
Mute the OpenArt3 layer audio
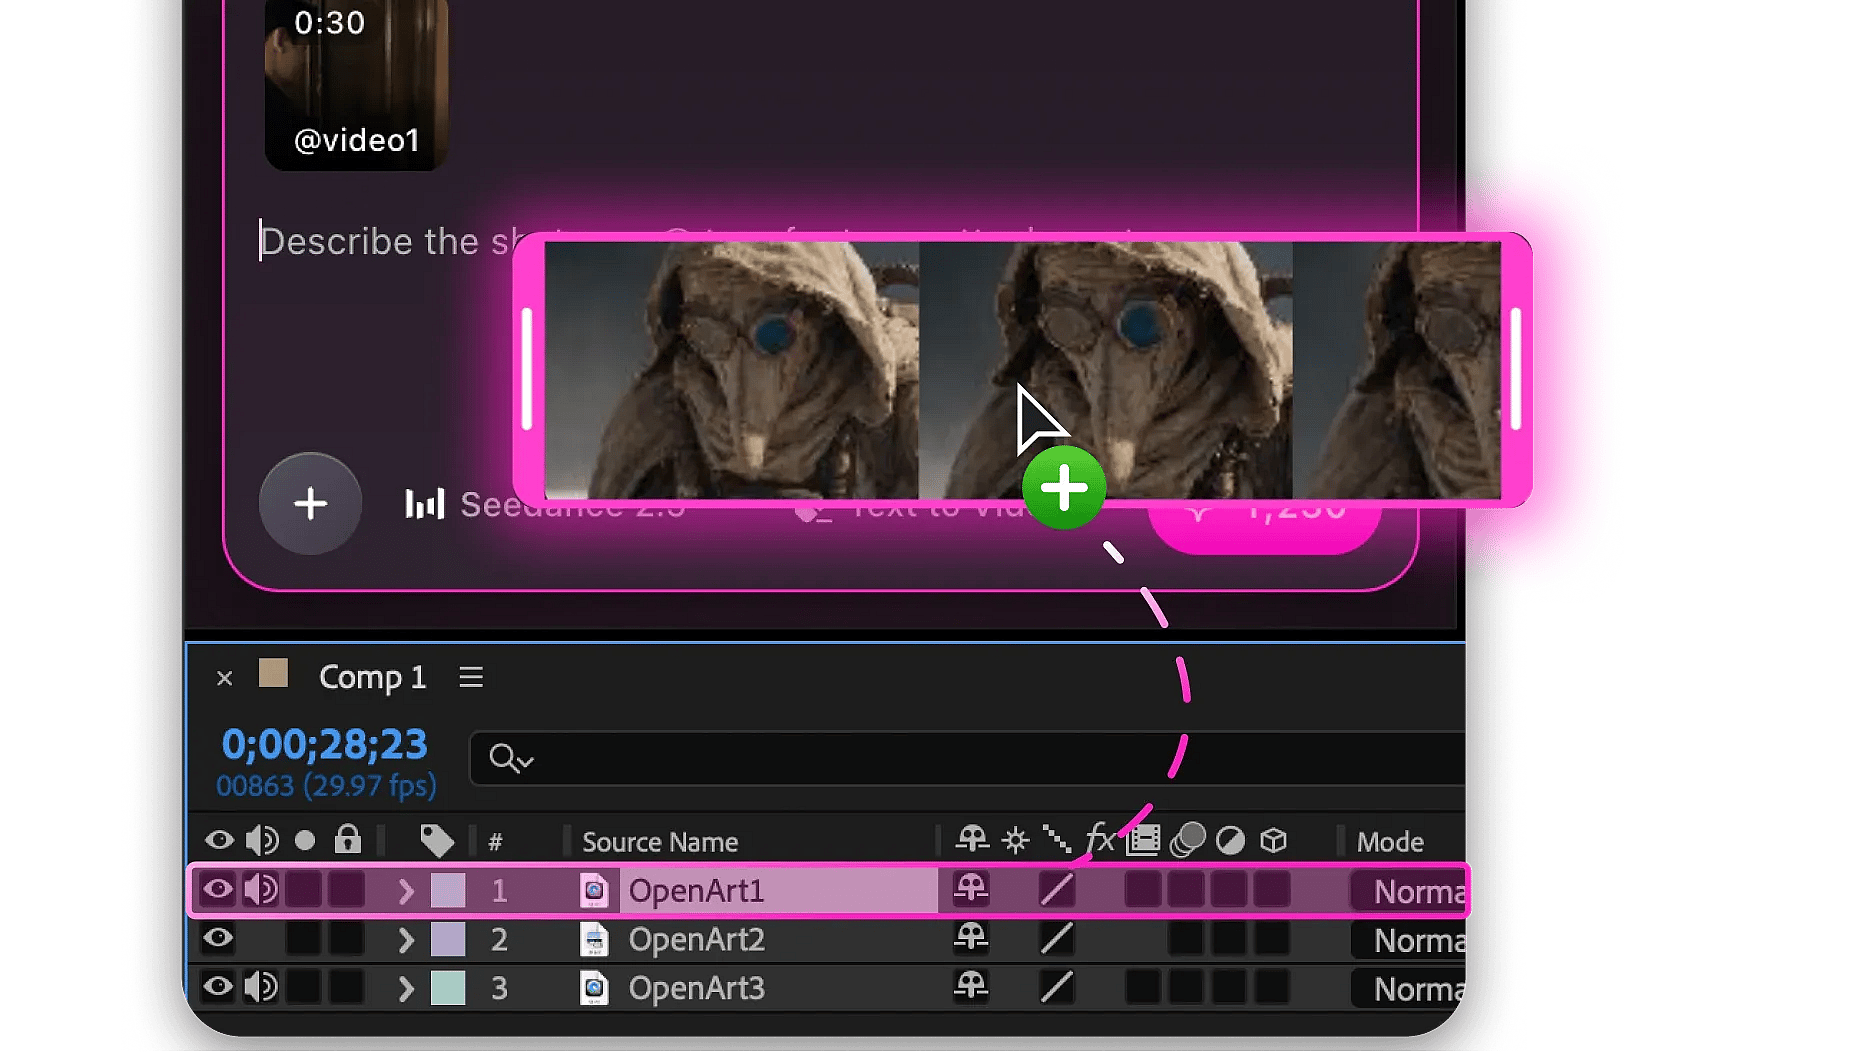click(261, 987)
